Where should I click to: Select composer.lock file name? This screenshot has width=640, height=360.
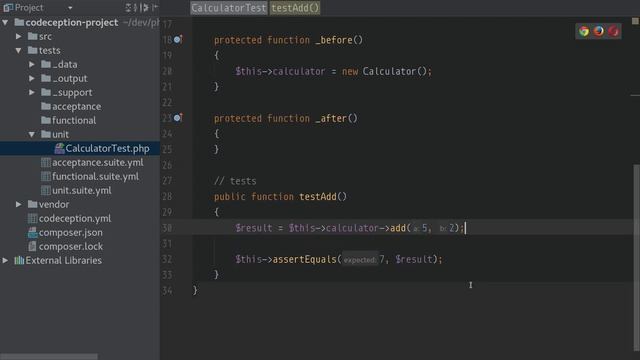pos(71,246)
